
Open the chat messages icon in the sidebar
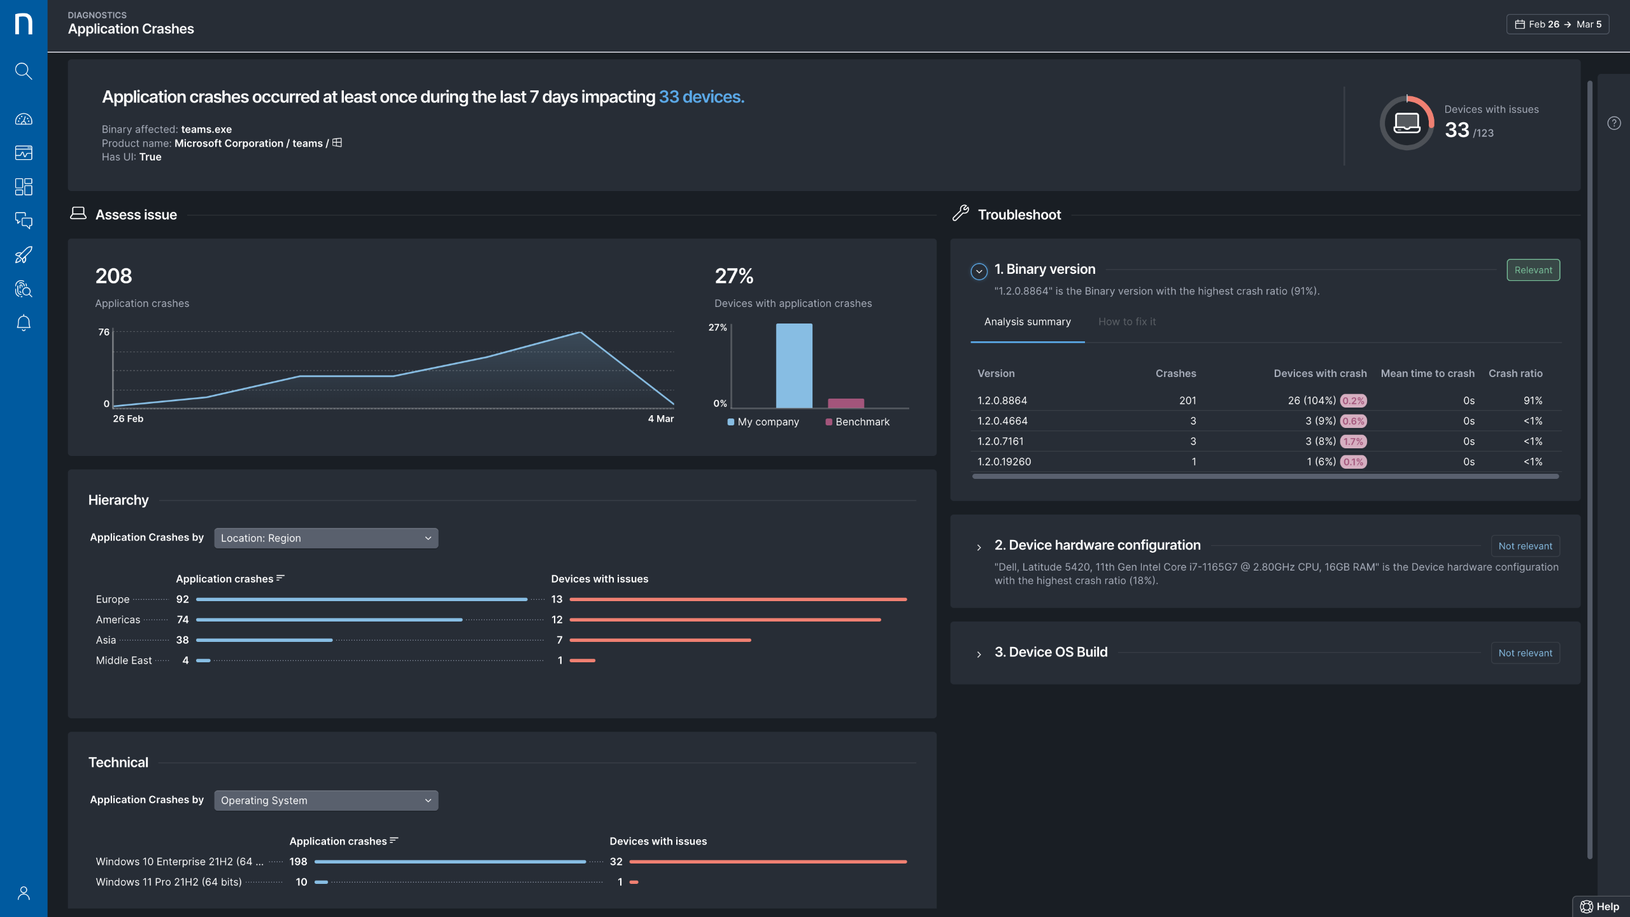[x=23, y=220]
